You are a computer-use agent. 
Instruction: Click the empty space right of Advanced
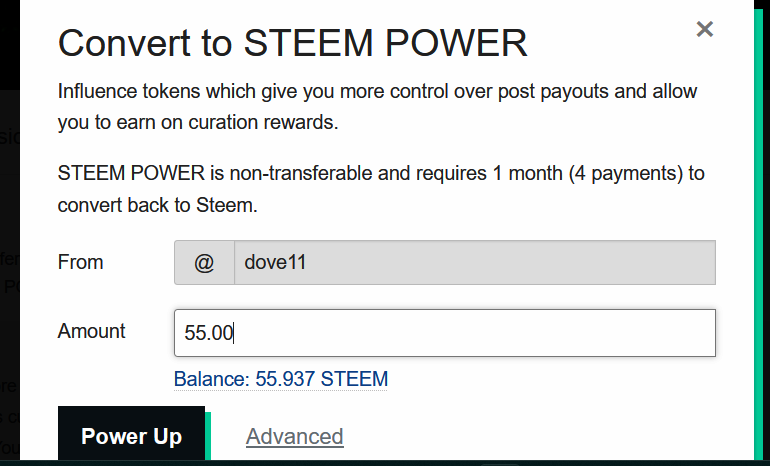pos(540,437)
